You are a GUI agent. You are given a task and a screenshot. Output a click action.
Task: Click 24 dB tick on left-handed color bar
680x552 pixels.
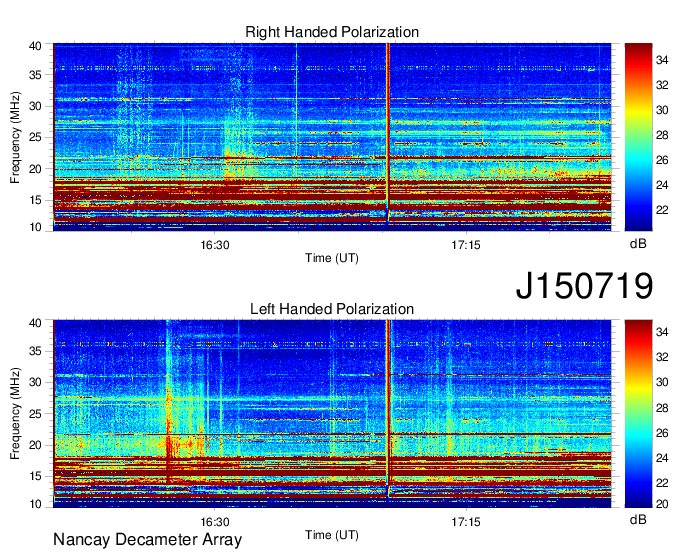(662, 458)
